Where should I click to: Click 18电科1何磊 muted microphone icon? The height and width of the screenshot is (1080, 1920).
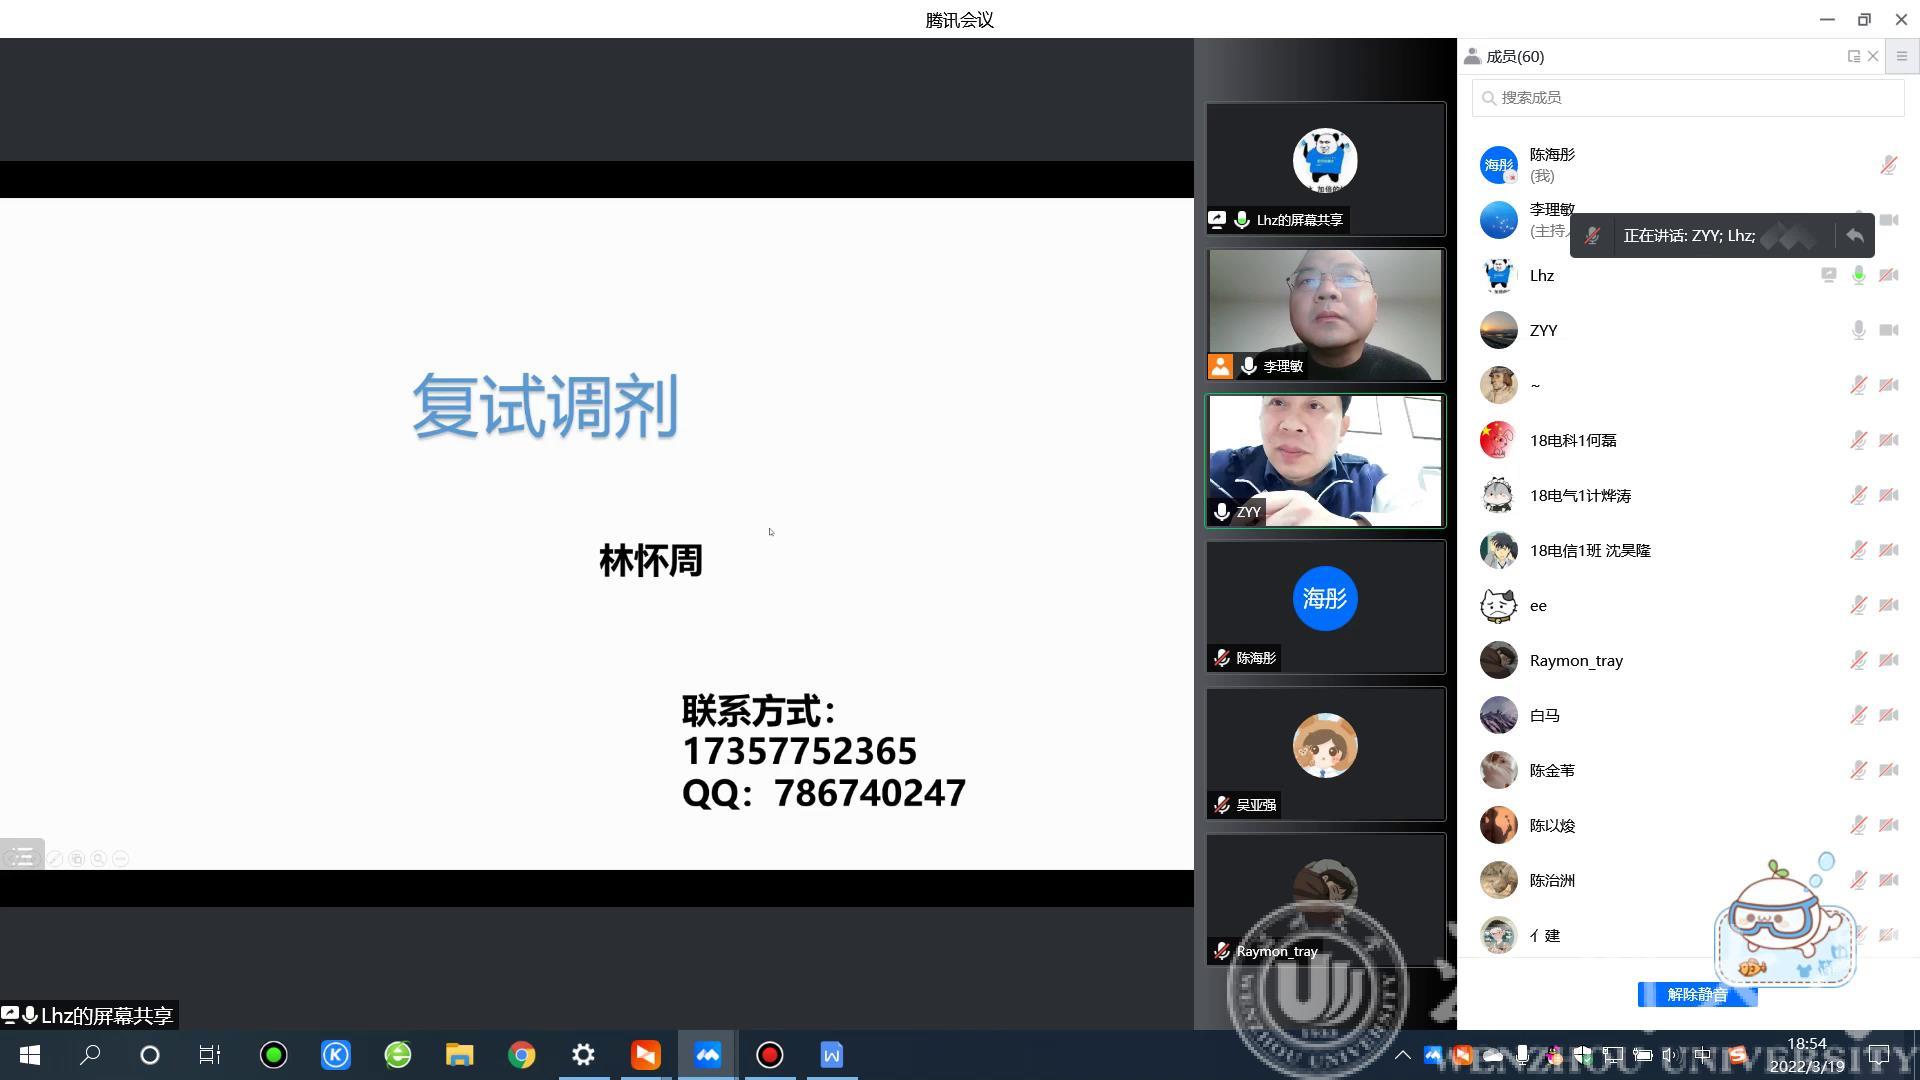pyautogui.click(x=1858, y=440)
